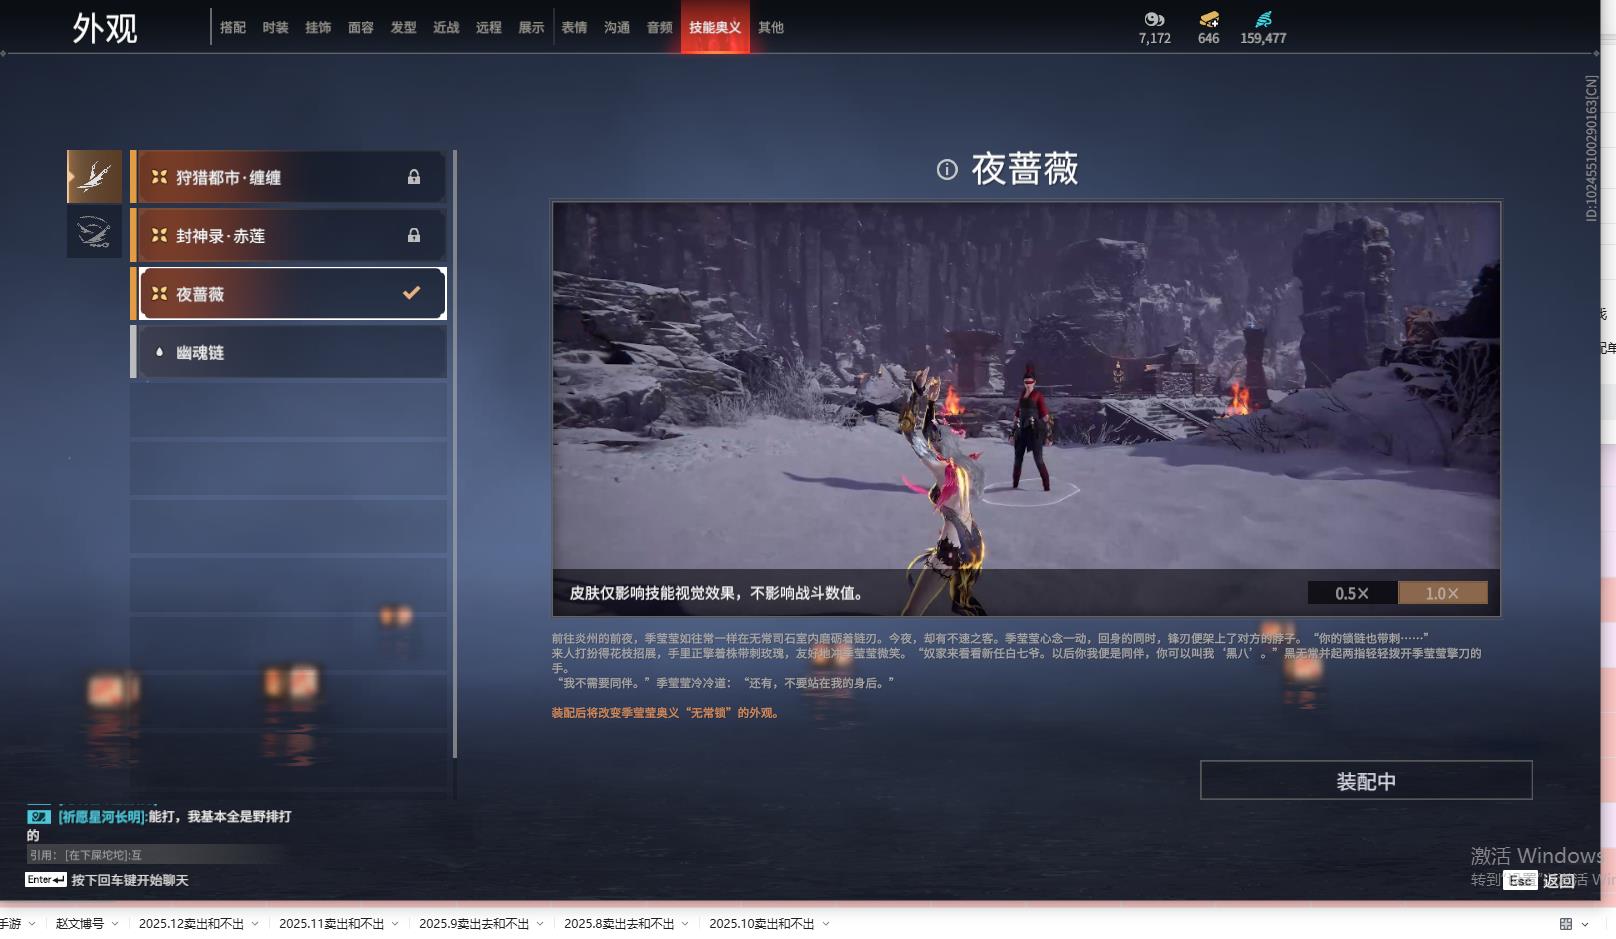This screenshot has height=939, width=1616.
Task: Click the 按下回车键开始聊天 chat prompt
Action: pos(130,880)
